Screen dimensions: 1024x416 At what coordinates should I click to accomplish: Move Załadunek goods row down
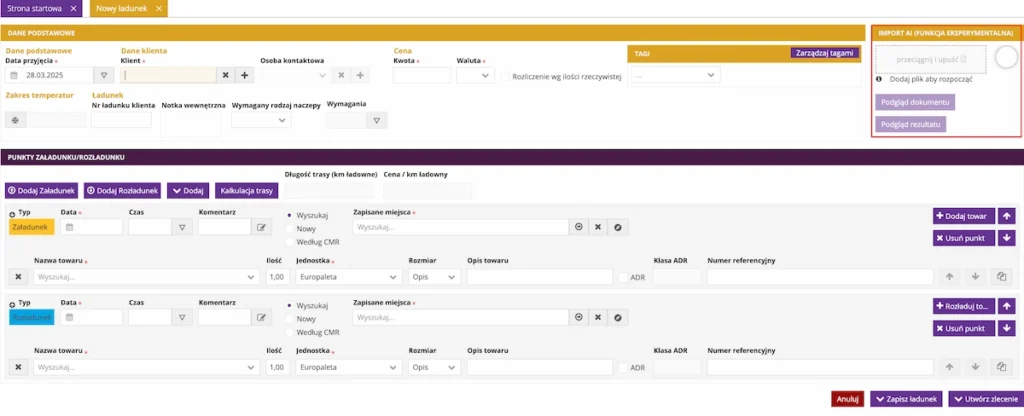point(975,277)
